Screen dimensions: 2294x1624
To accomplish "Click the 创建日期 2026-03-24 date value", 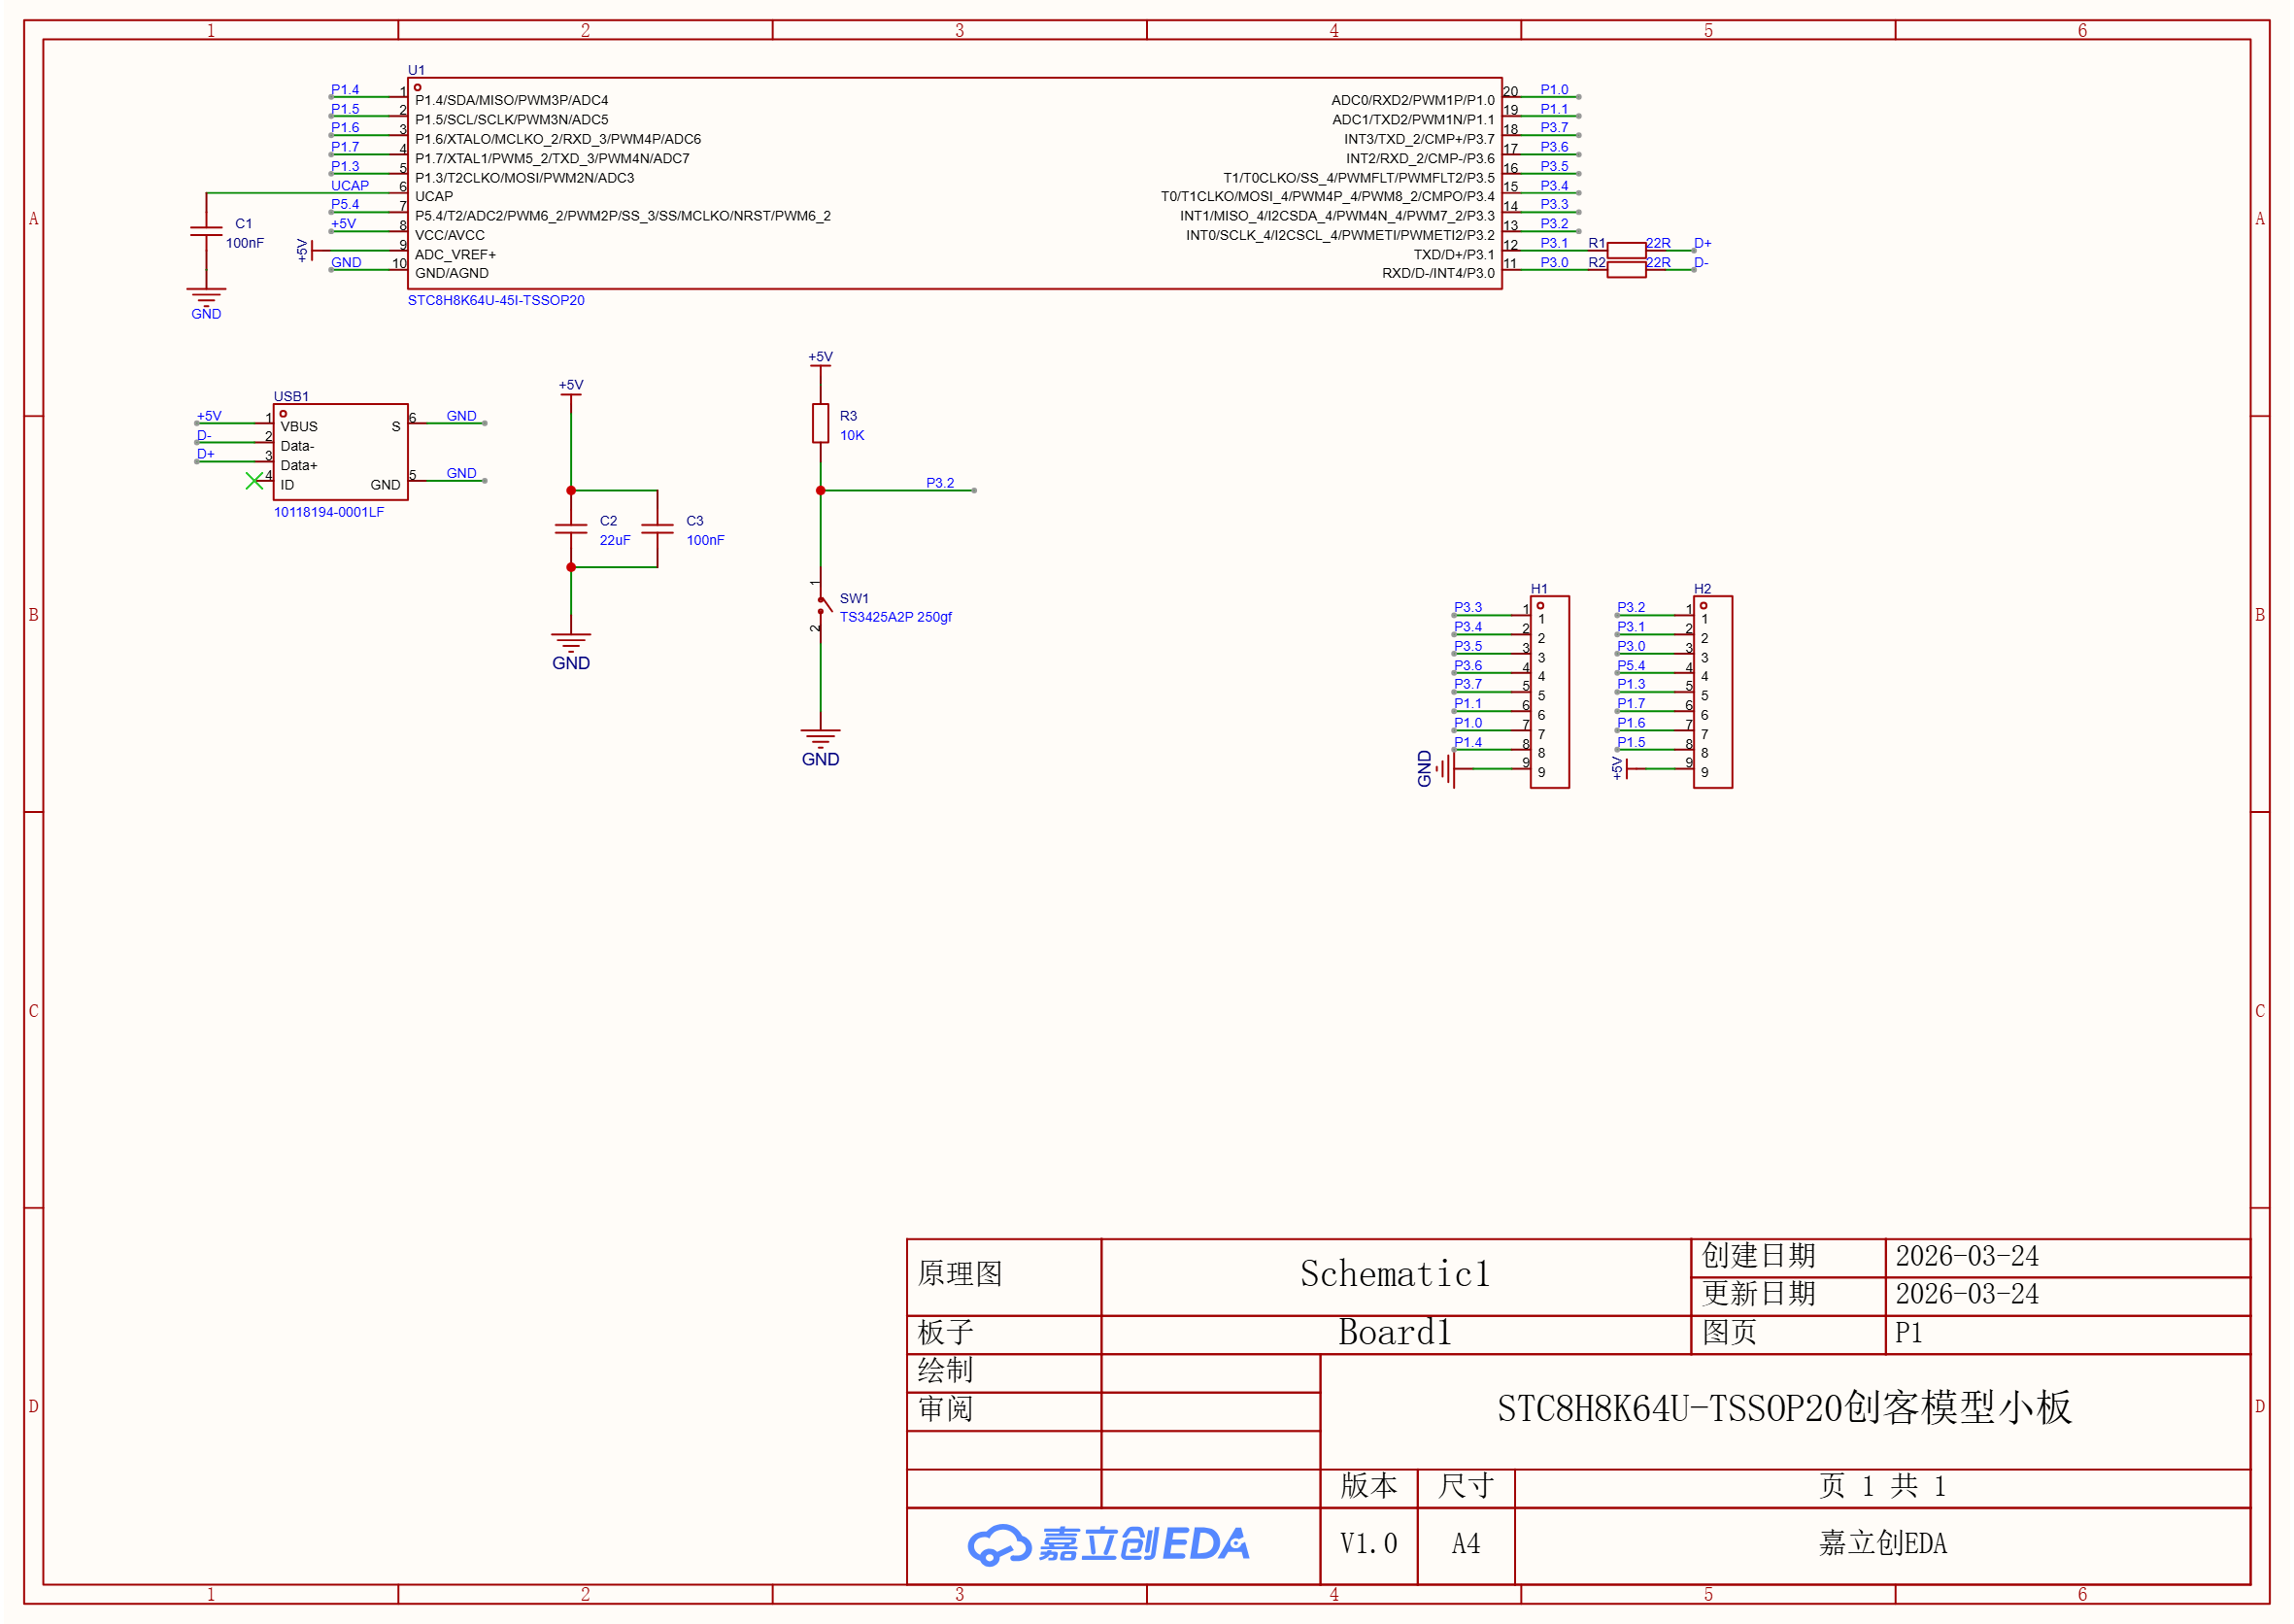I will (x=1966, y=1257).
